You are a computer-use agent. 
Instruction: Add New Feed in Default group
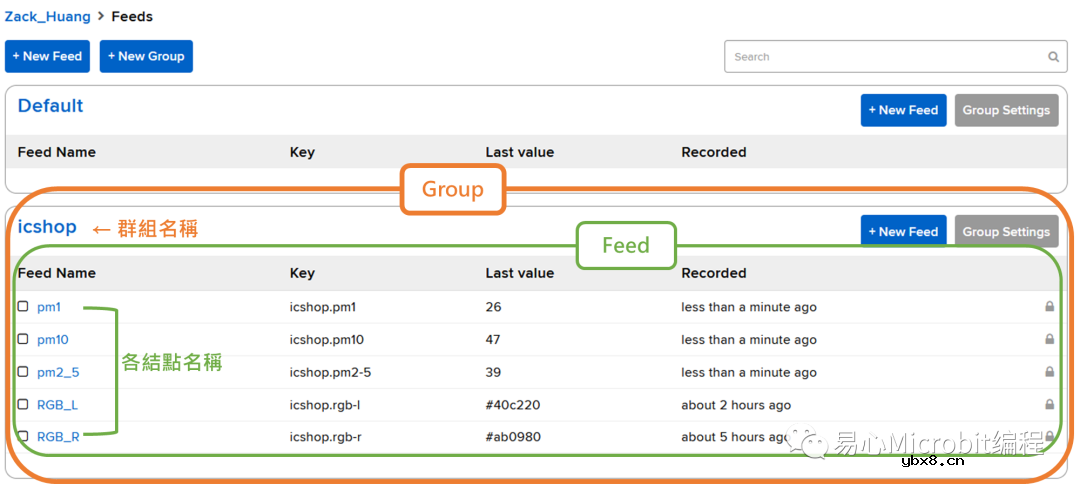pos(902,110)
